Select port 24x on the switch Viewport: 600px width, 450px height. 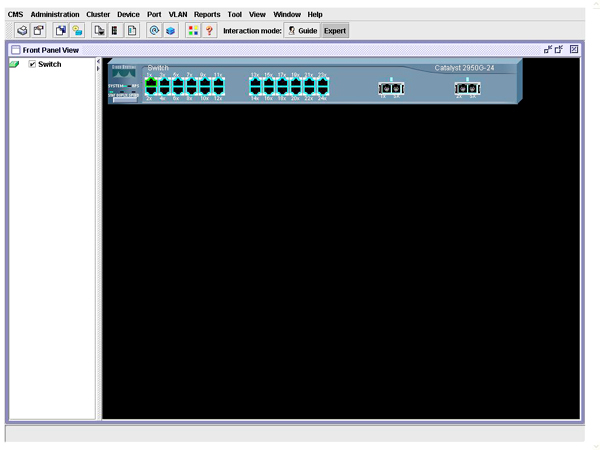pos(323,91)
